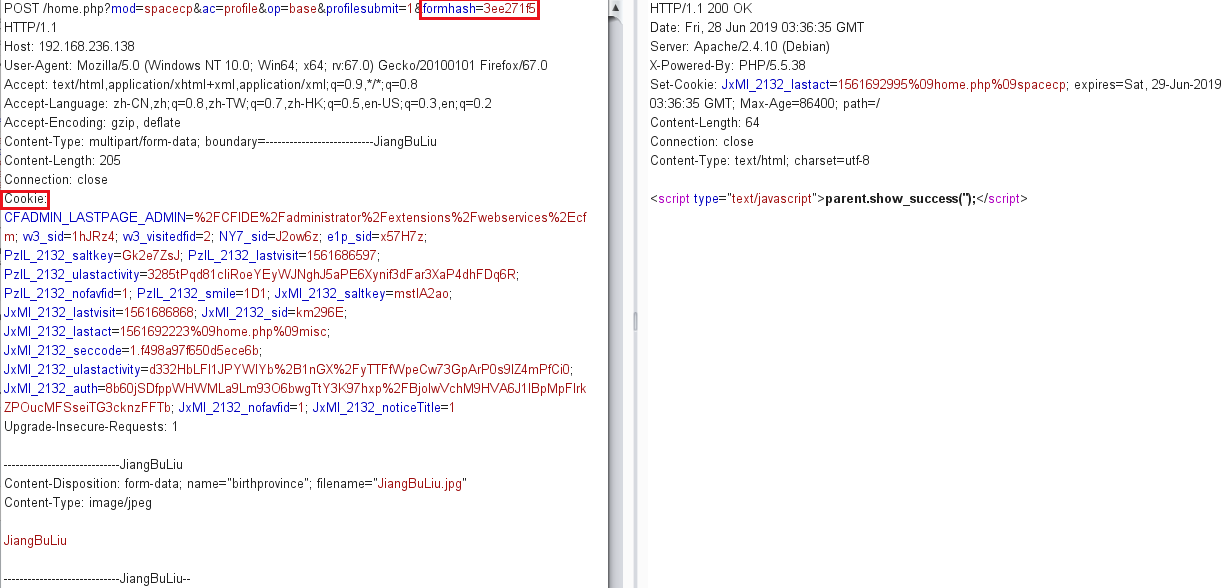Click the 'JxMl_2132_ulastactivity' cookie line

click(x=289, y=369)
